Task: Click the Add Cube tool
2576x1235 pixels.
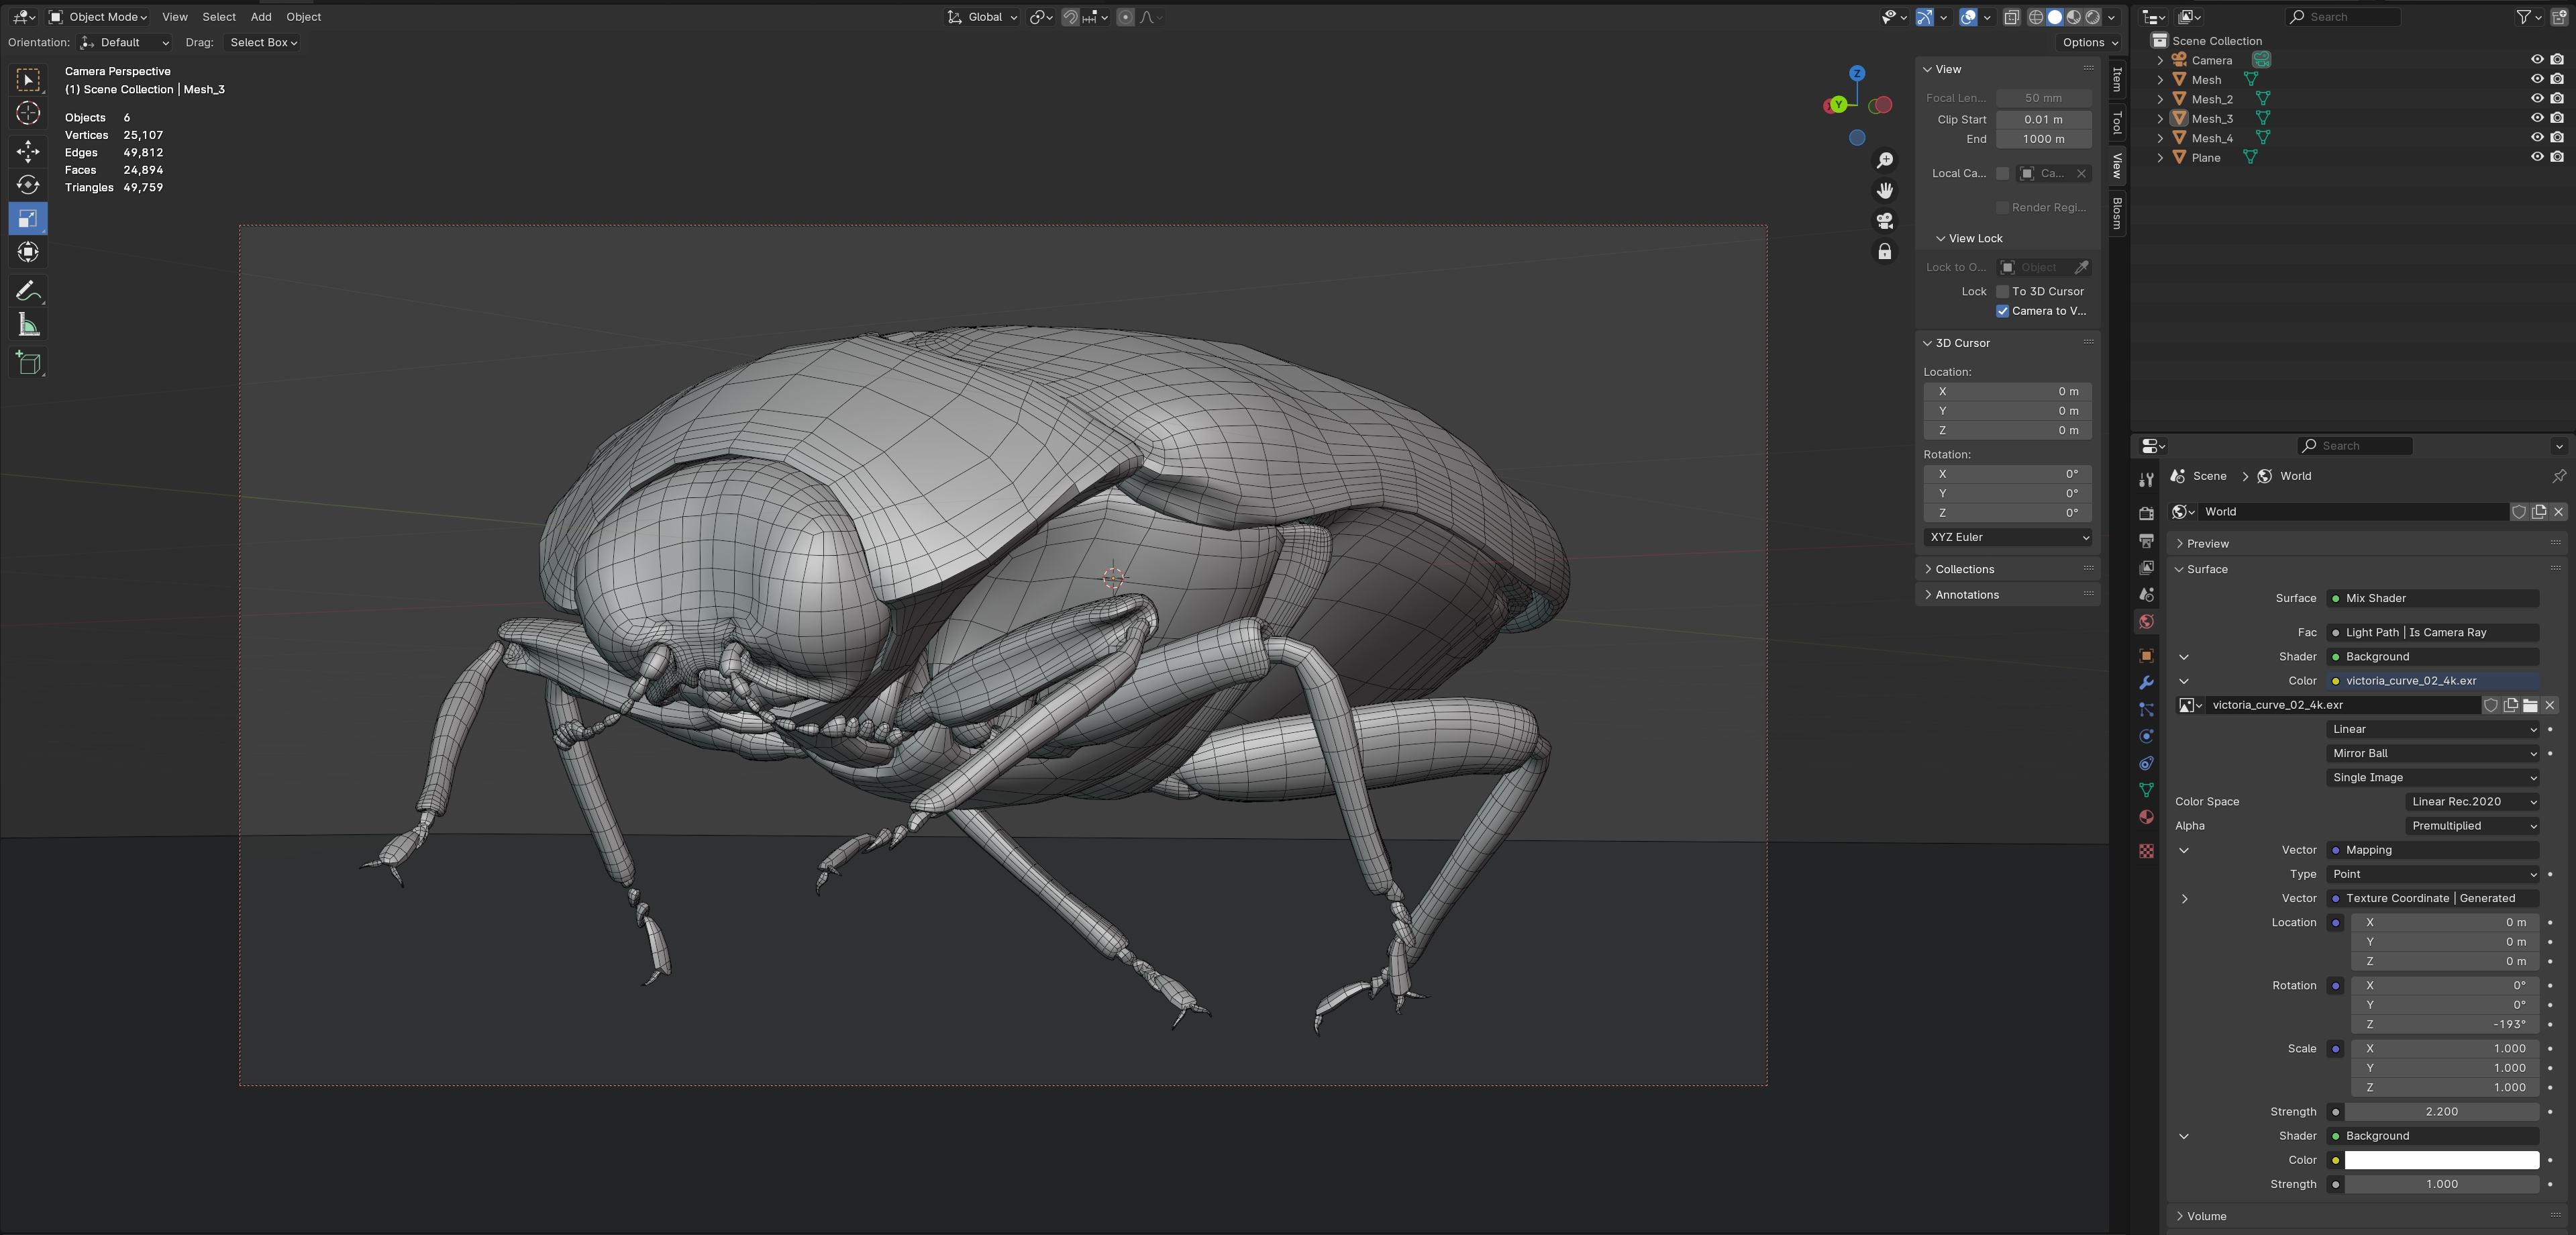Action: [x=28, y=363]
